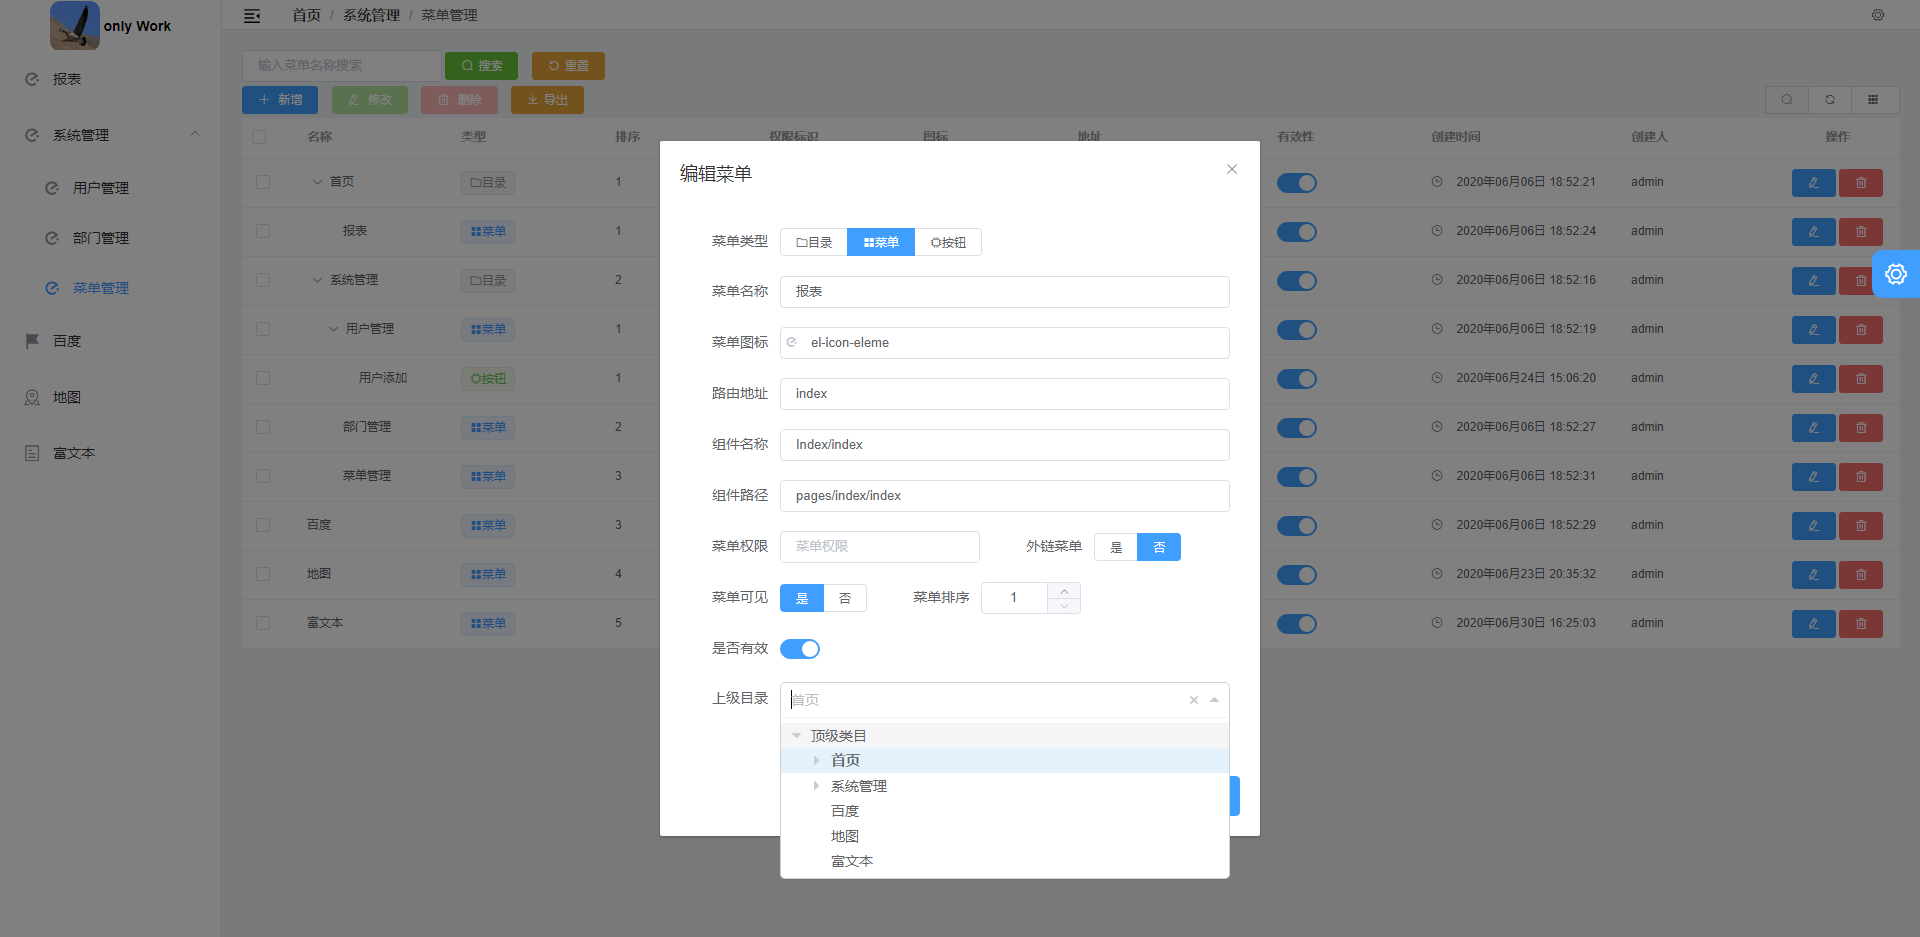This screenshot has height=937, width=1920.
Task: Collapse the 系统管理 sidebar submenu
Action: click(x=195, y=134)
